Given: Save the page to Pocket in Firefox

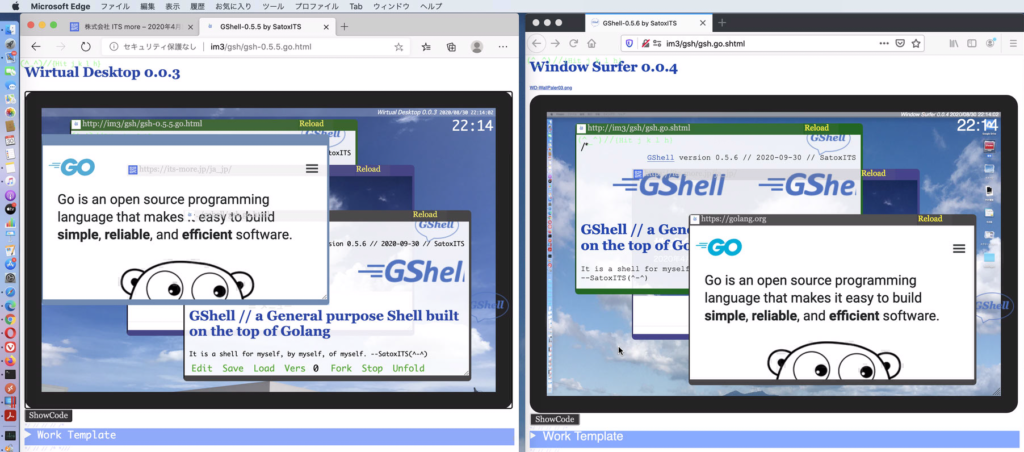Looking at the screenshot, I should (x=899, y=43).
